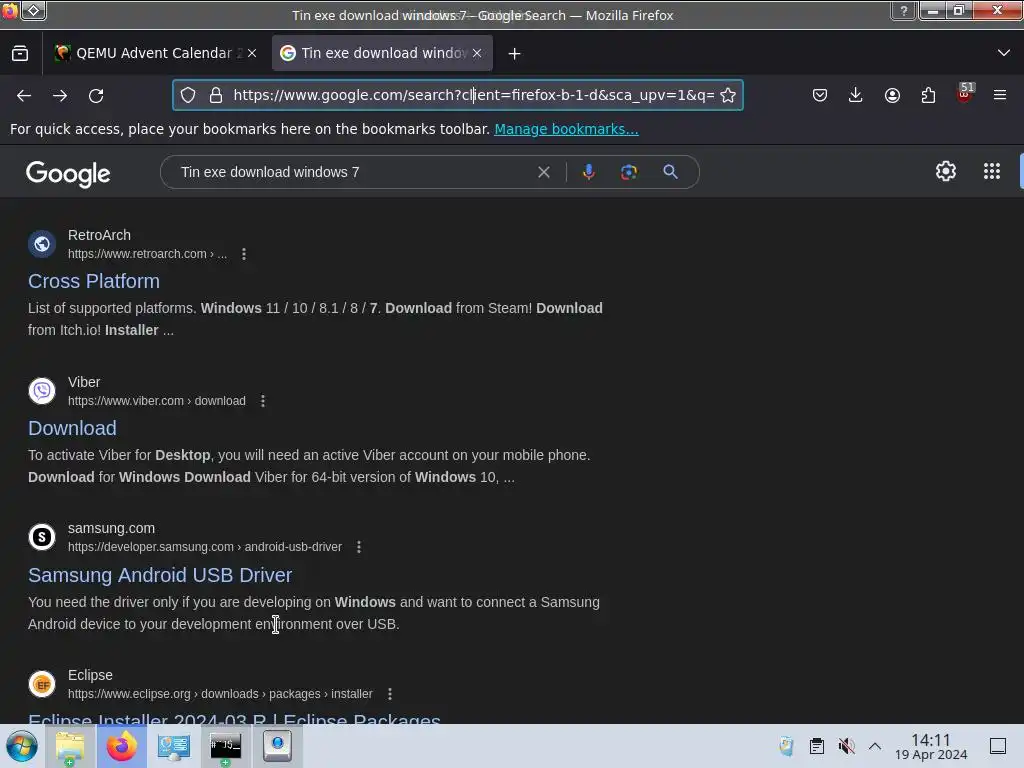This screenshot has height=768, width=1024.
Task: Go to Google home via logo
Action: (68, 173)
